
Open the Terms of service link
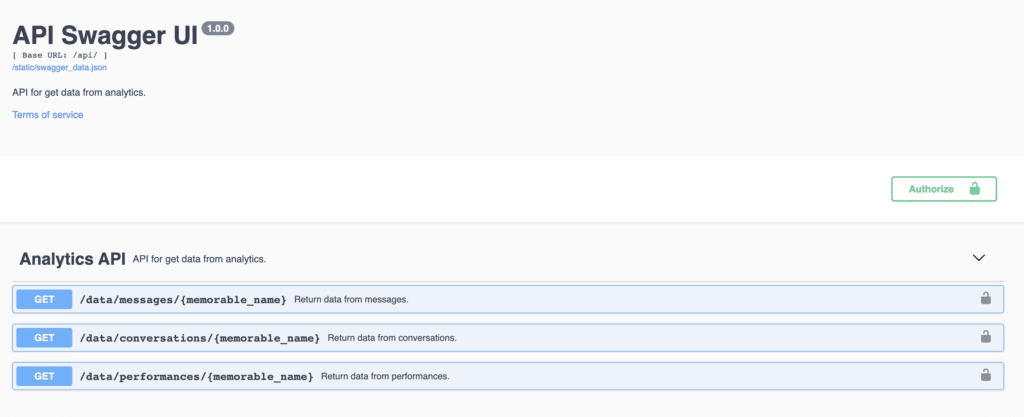click(48, 115)
